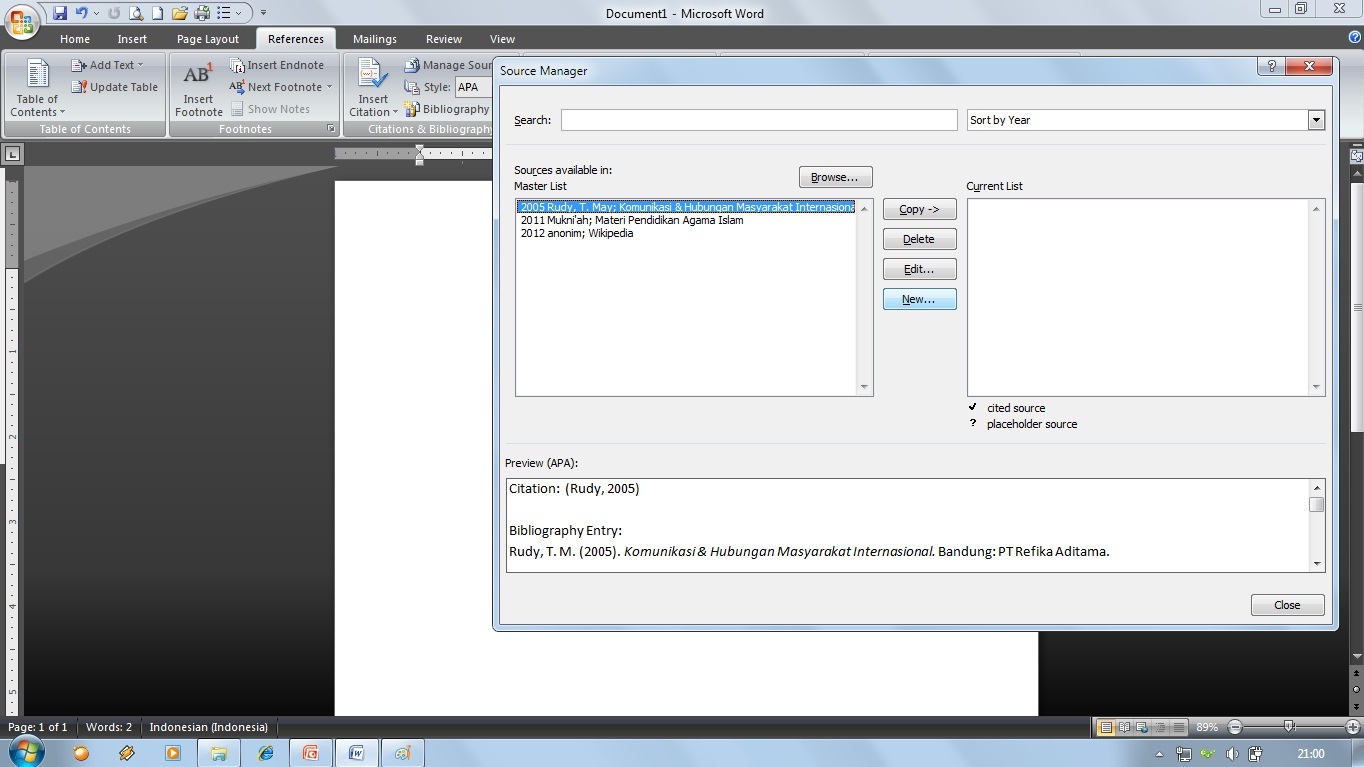Click the Print Preview magnifier icon
The height and width of the screenshot is (767, 1364).
(136, 13)
